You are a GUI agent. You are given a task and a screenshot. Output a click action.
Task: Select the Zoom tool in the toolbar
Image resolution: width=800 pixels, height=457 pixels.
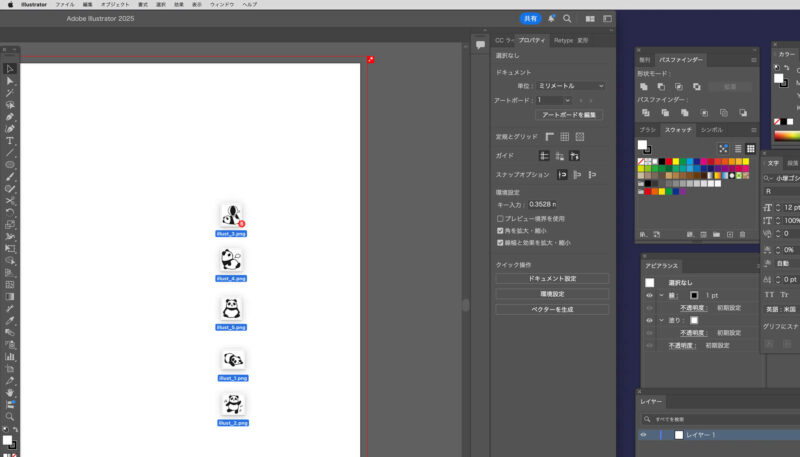tap(10, 416)
